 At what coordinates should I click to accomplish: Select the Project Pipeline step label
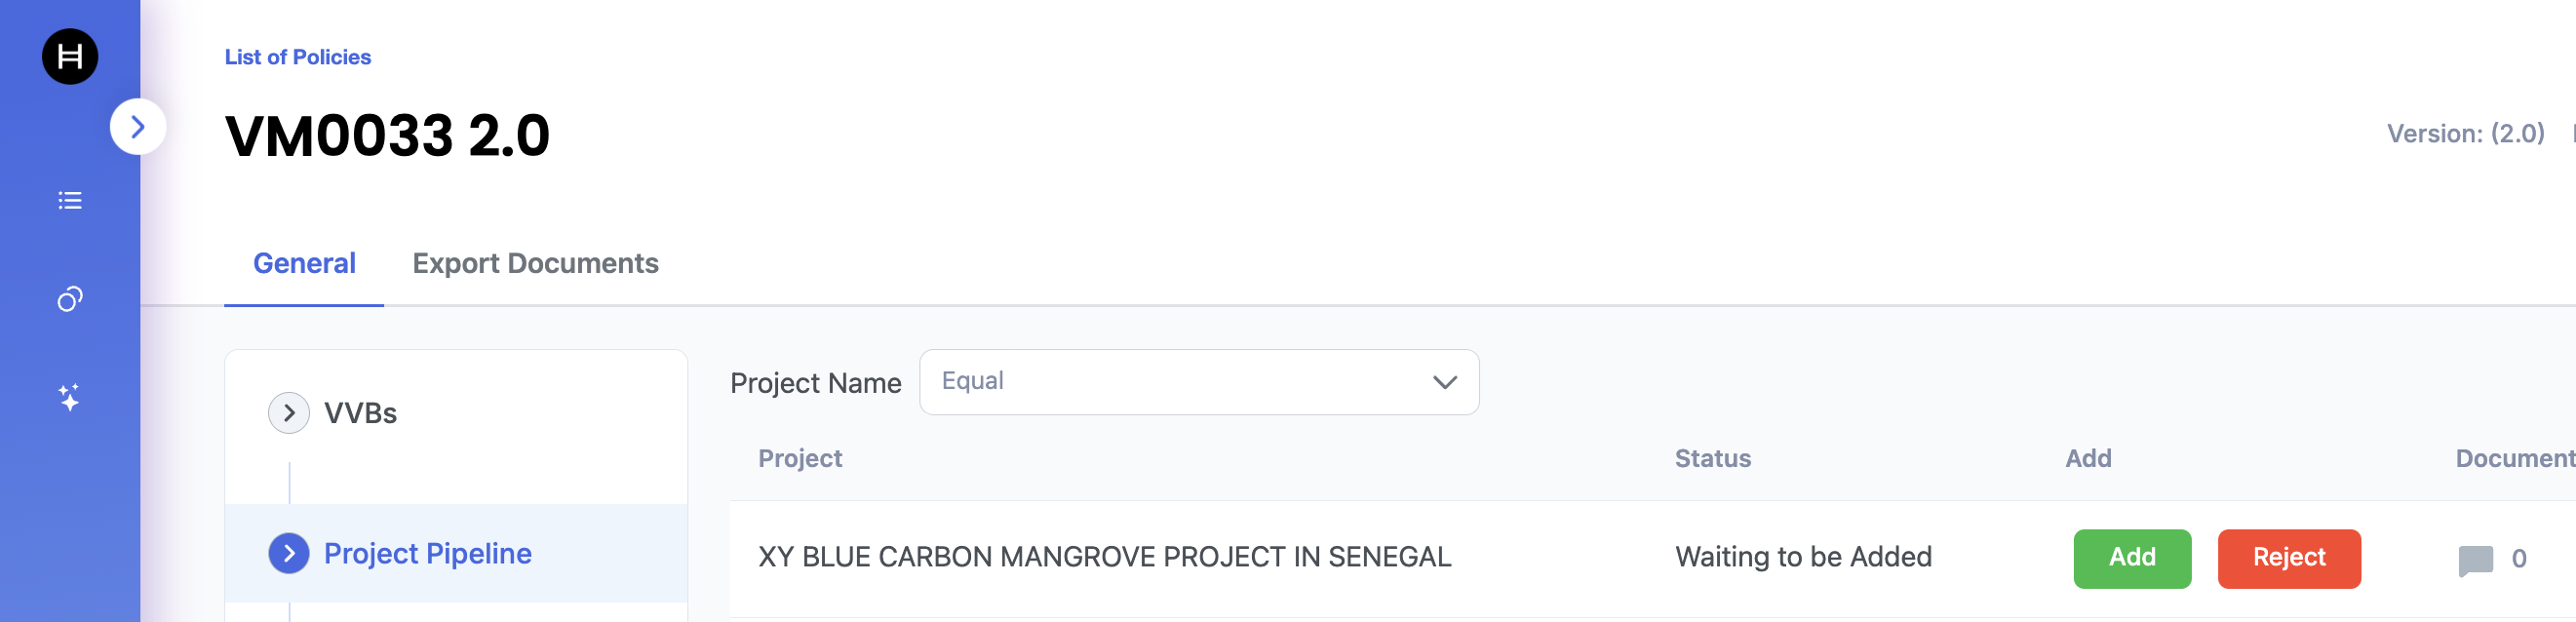pyautogui.click(x=427, y=553)
